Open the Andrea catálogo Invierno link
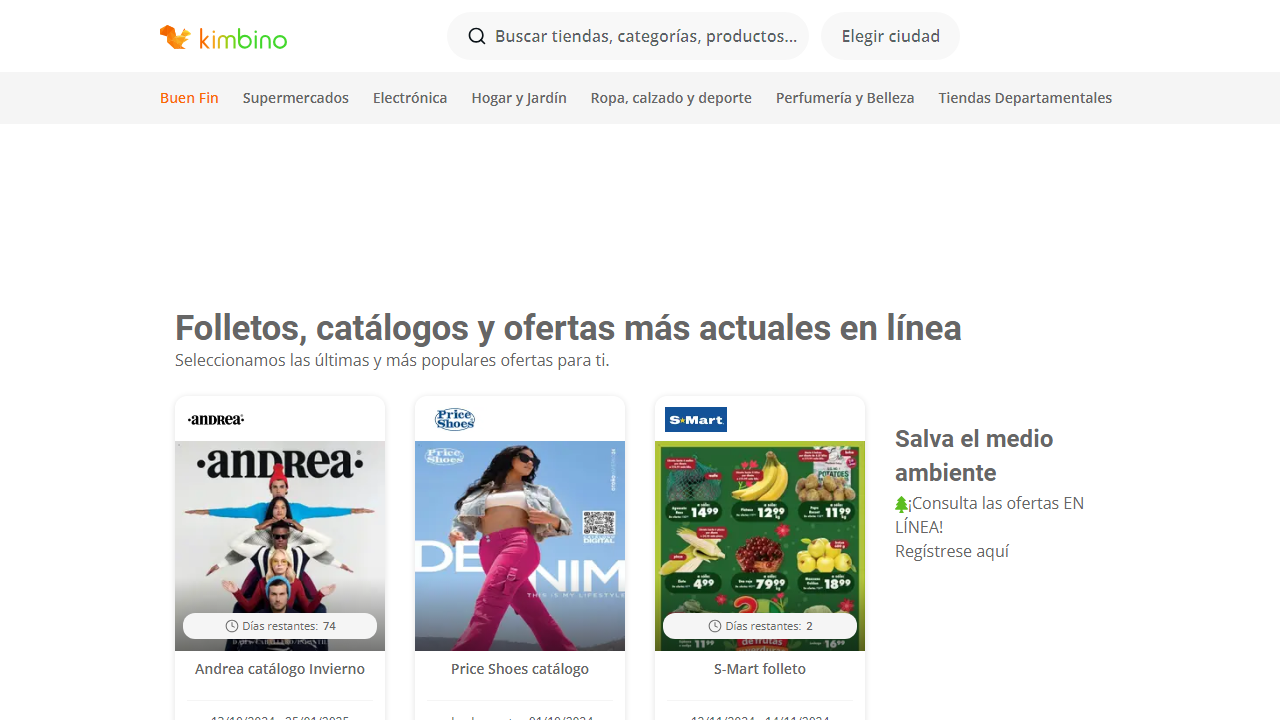This screenshot has height=720, width=1280. pyautogui.click(x=279, y=668)
